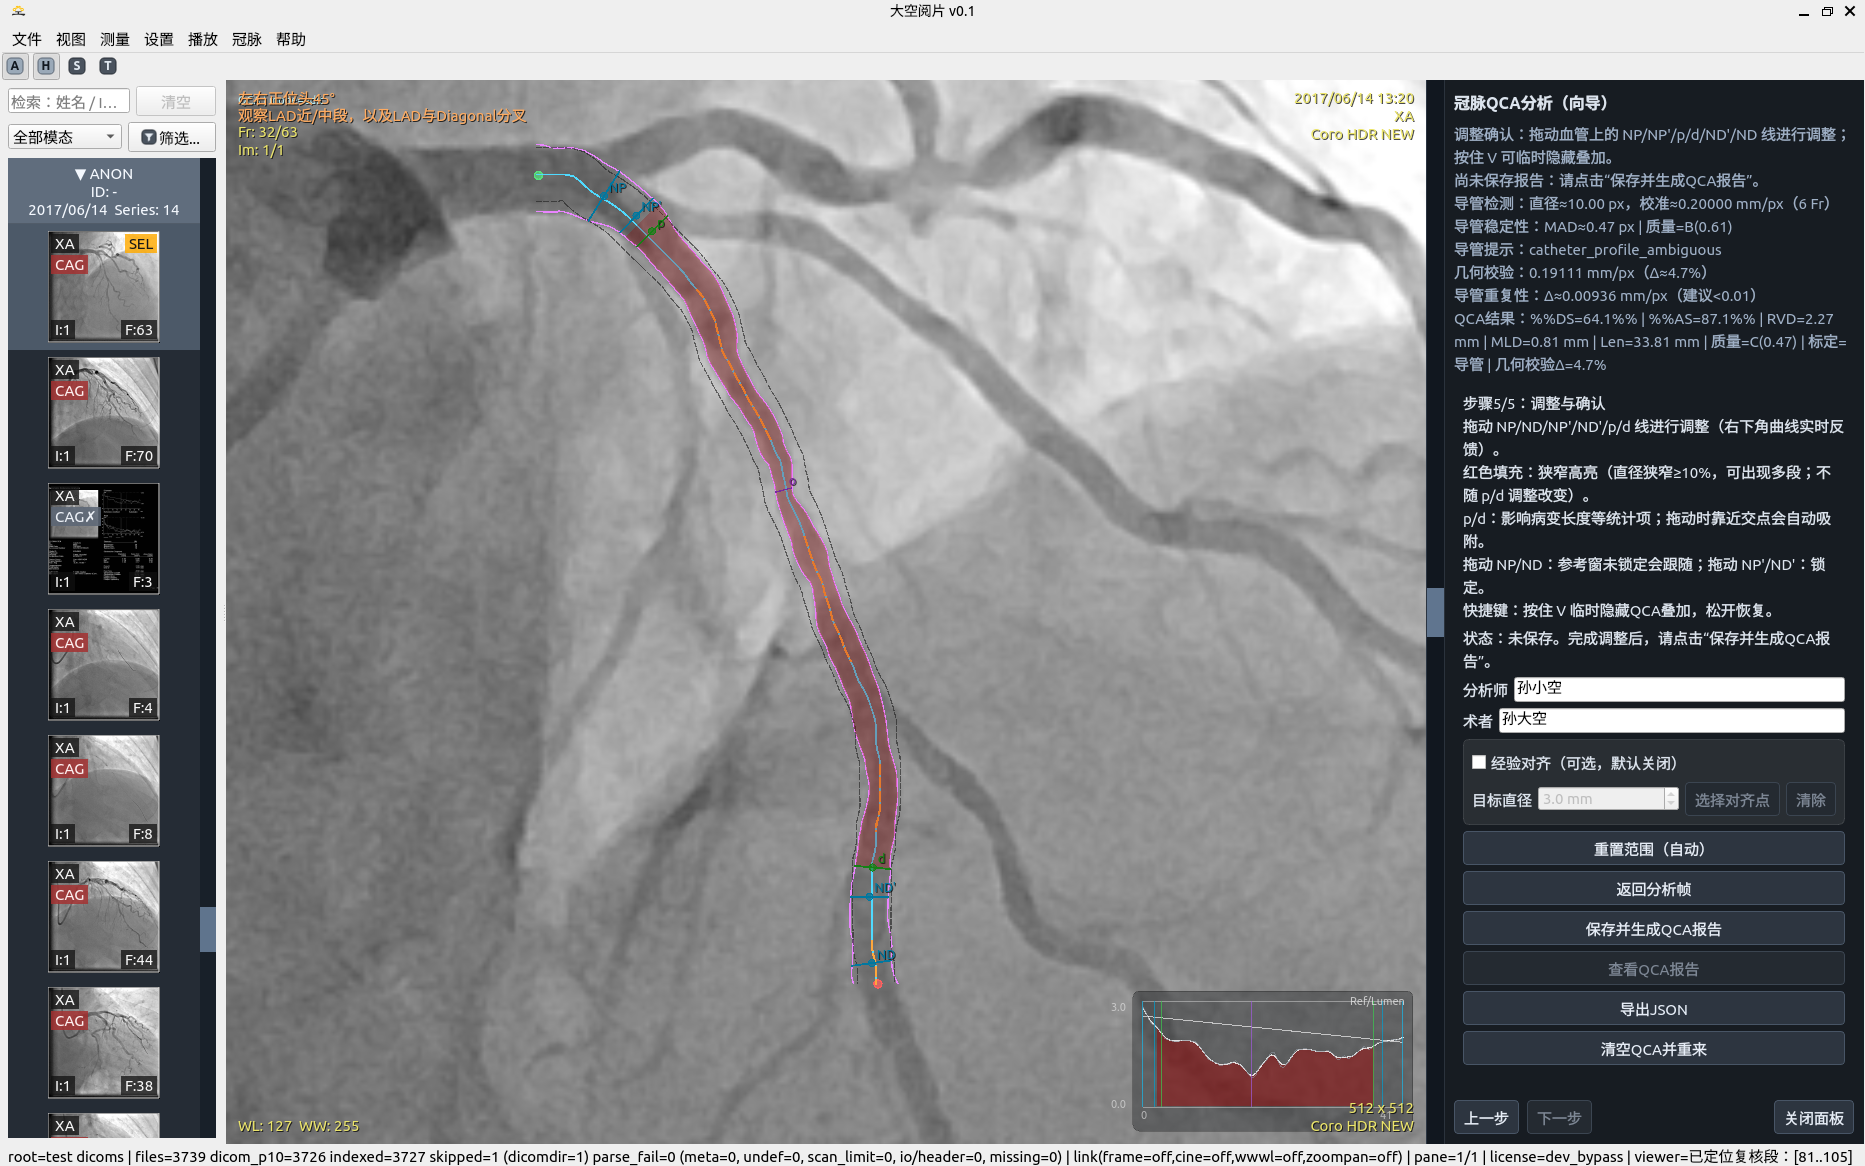The width and height of the screenshot is (1865, 1166).
Task: Click the 分析师 name input field
Action: (1678, 689)
